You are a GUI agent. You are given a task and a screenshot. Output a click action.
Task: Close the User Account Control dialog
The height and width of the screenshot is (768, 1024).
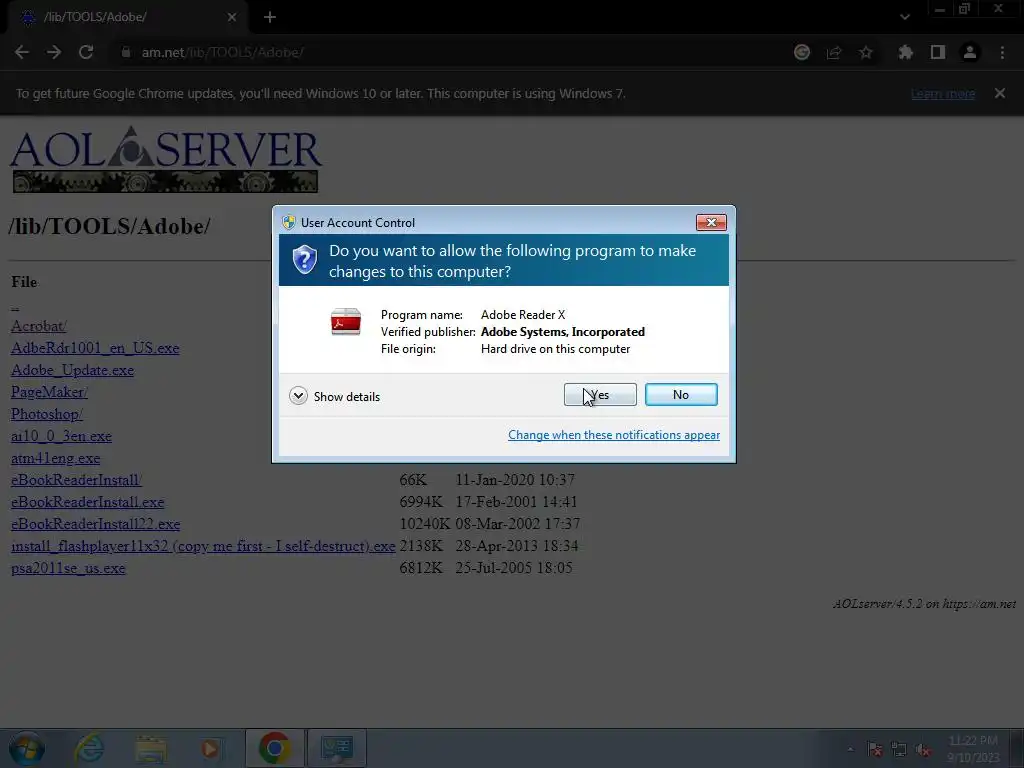(x=711, y=223)
